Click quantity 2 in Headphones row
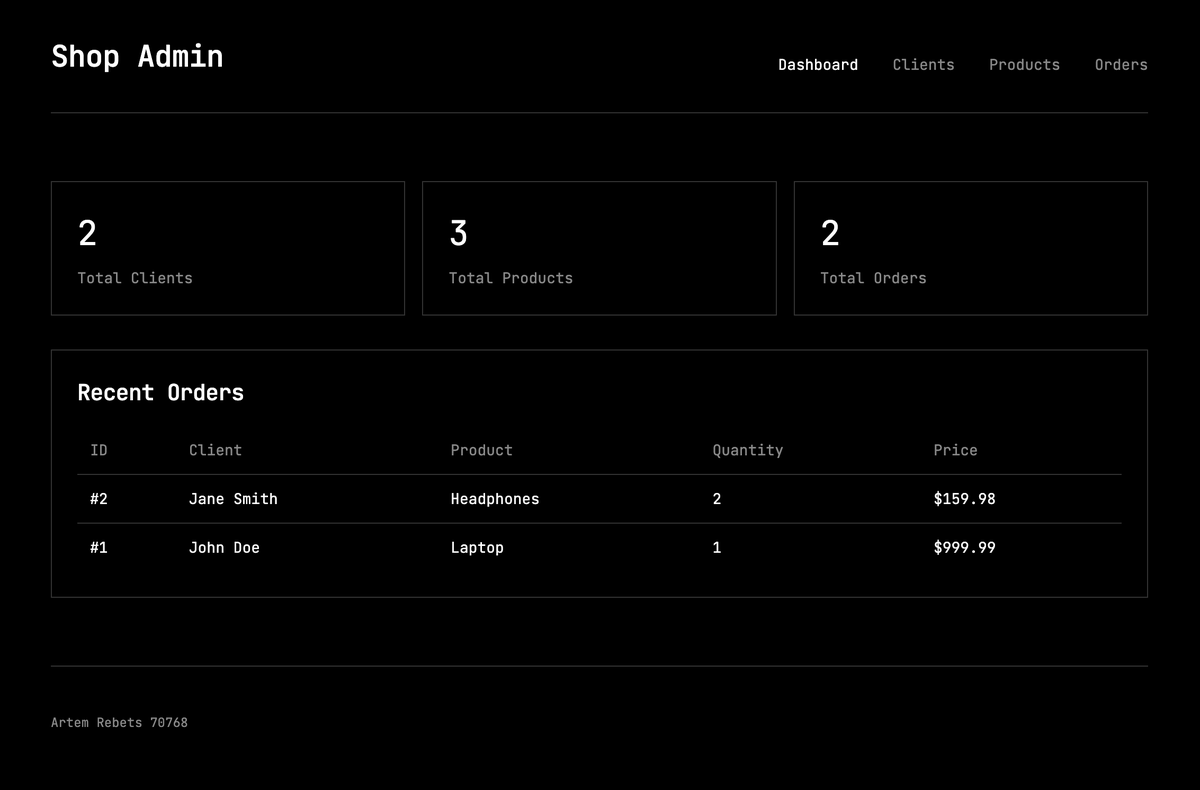1200x790 pixels. (x=717, y=499)
